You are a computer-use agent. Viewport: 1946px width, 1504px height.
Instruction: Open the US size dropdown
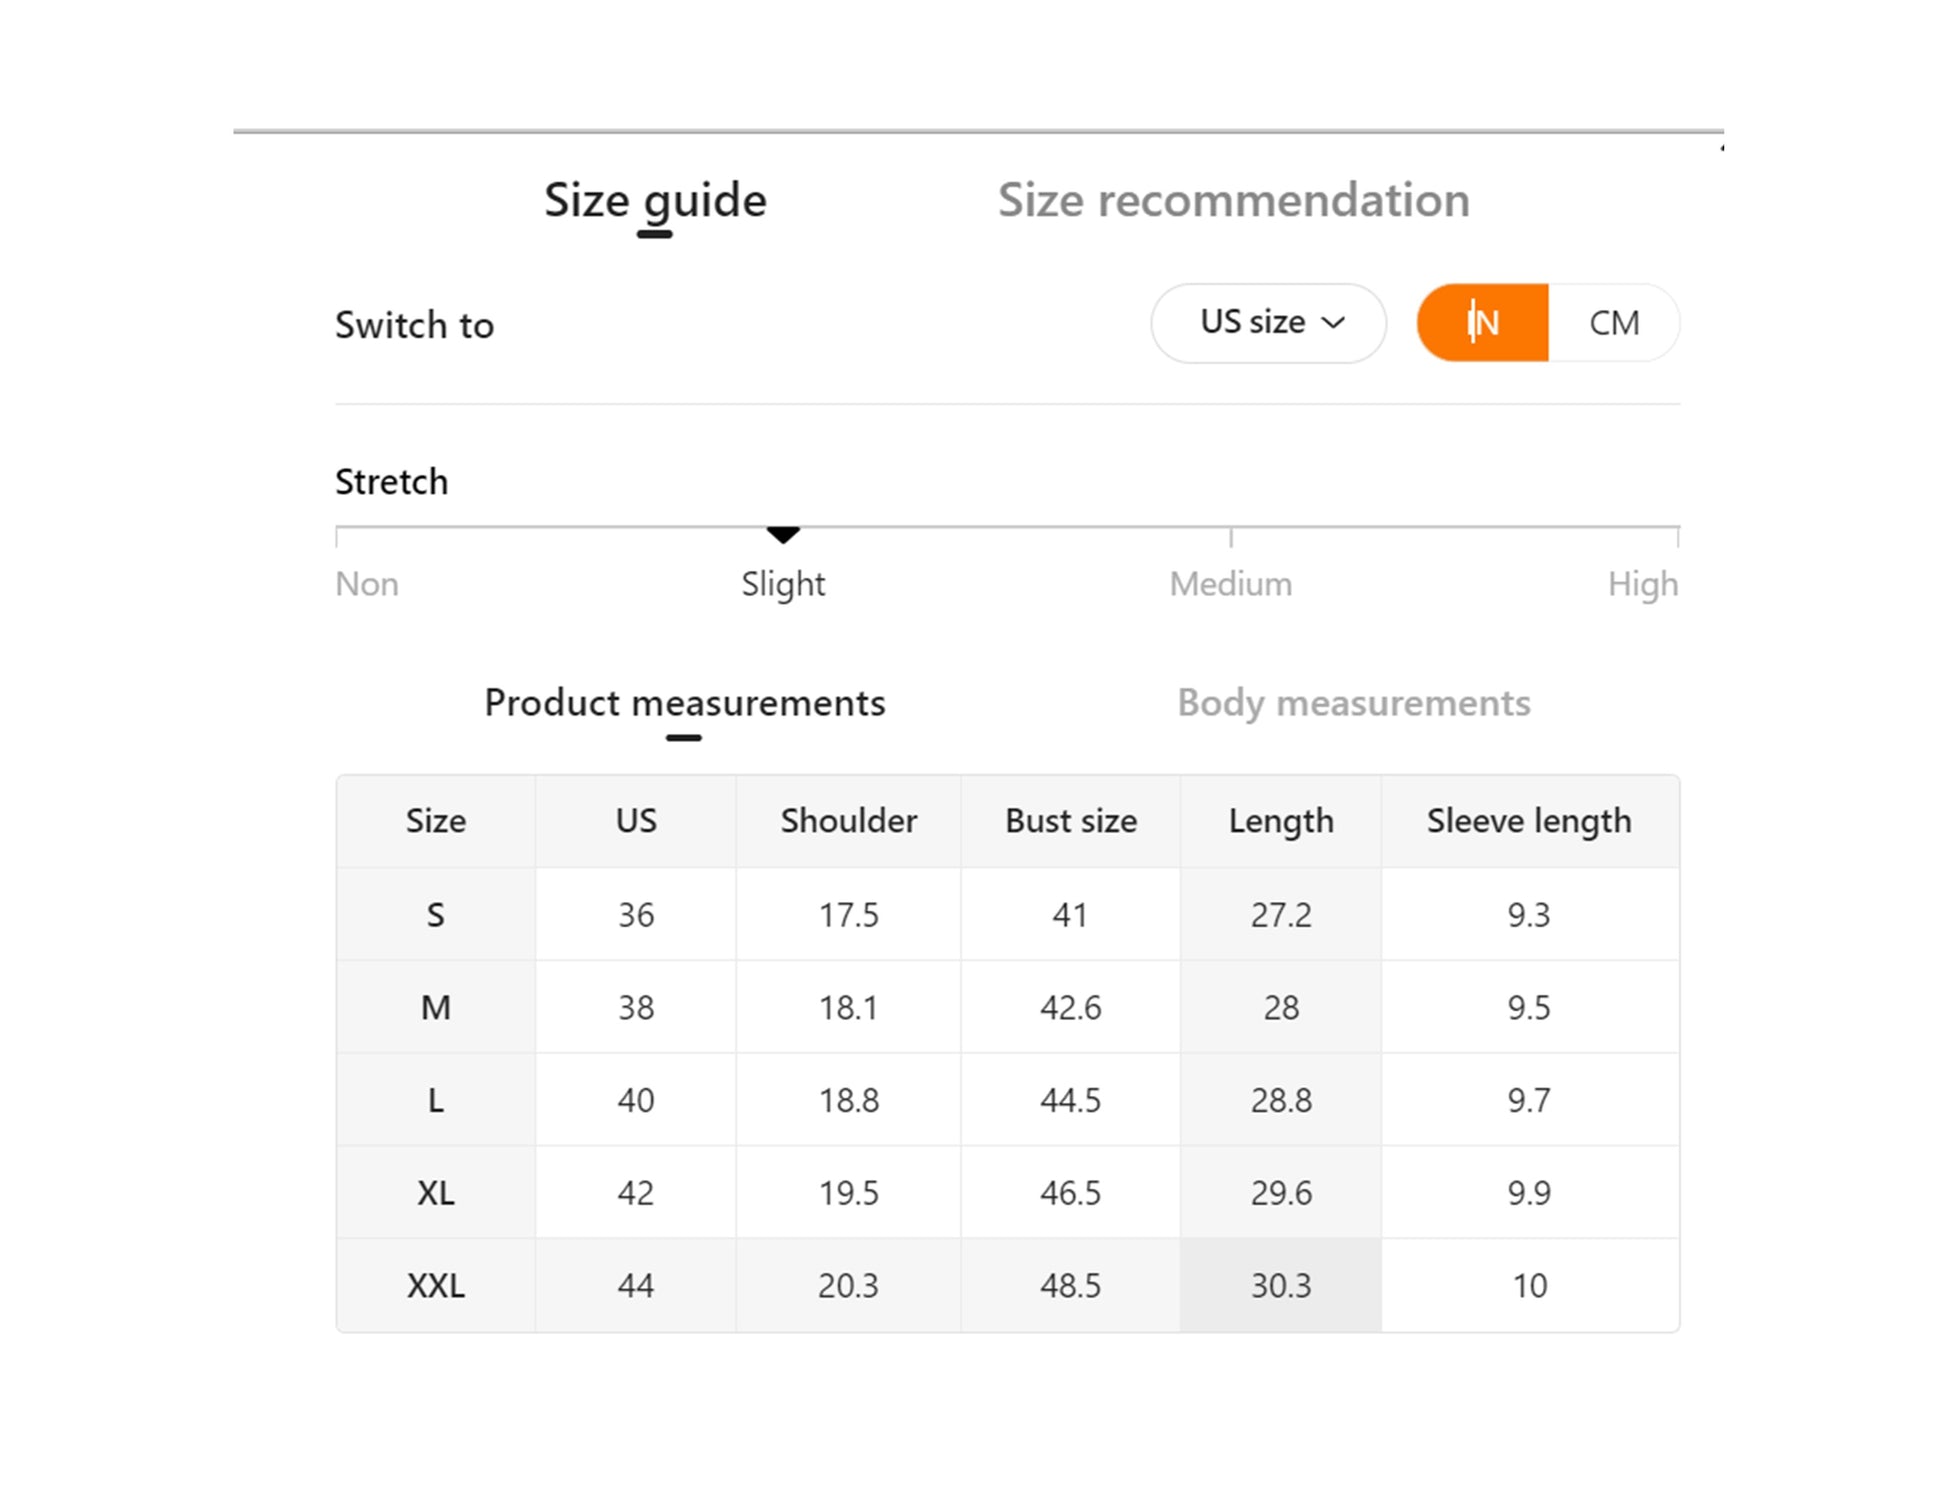1268,322
